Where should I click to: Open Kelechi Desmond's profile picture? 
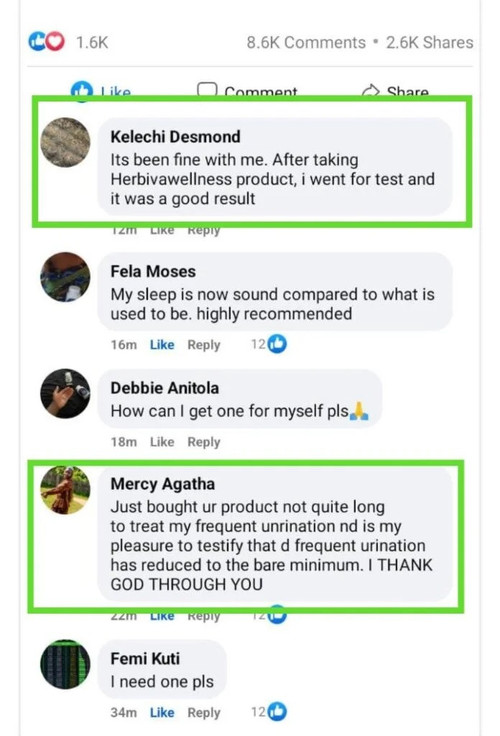click(65, 142)
